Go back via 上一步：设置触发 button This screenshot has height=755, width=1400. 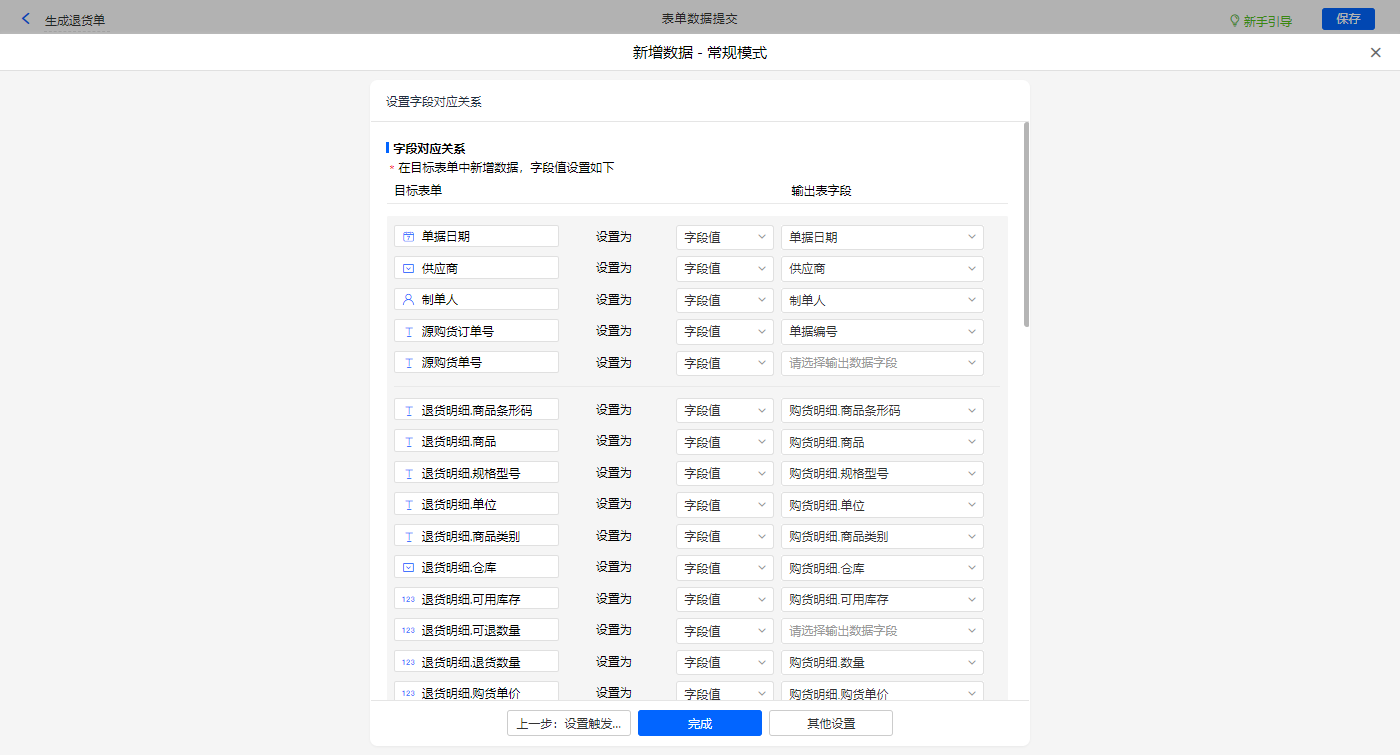(x=568, y=723)
